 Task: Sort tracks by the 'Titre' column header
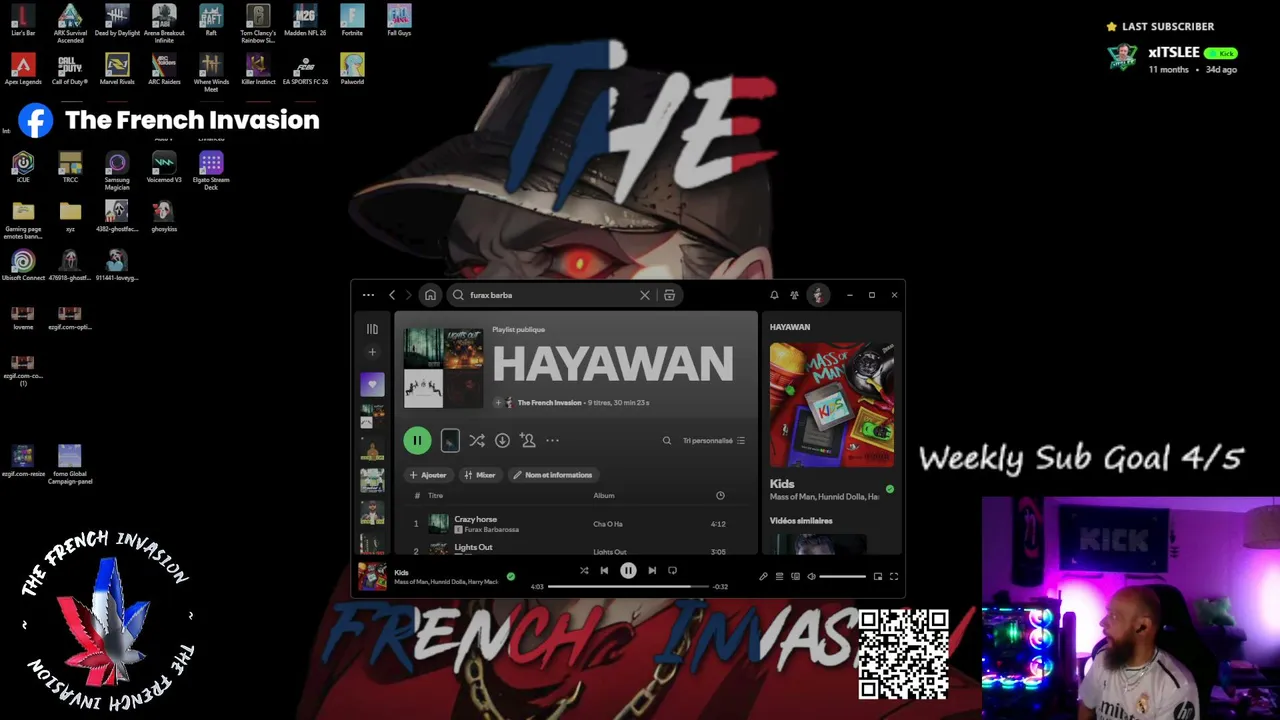(435, 496)
